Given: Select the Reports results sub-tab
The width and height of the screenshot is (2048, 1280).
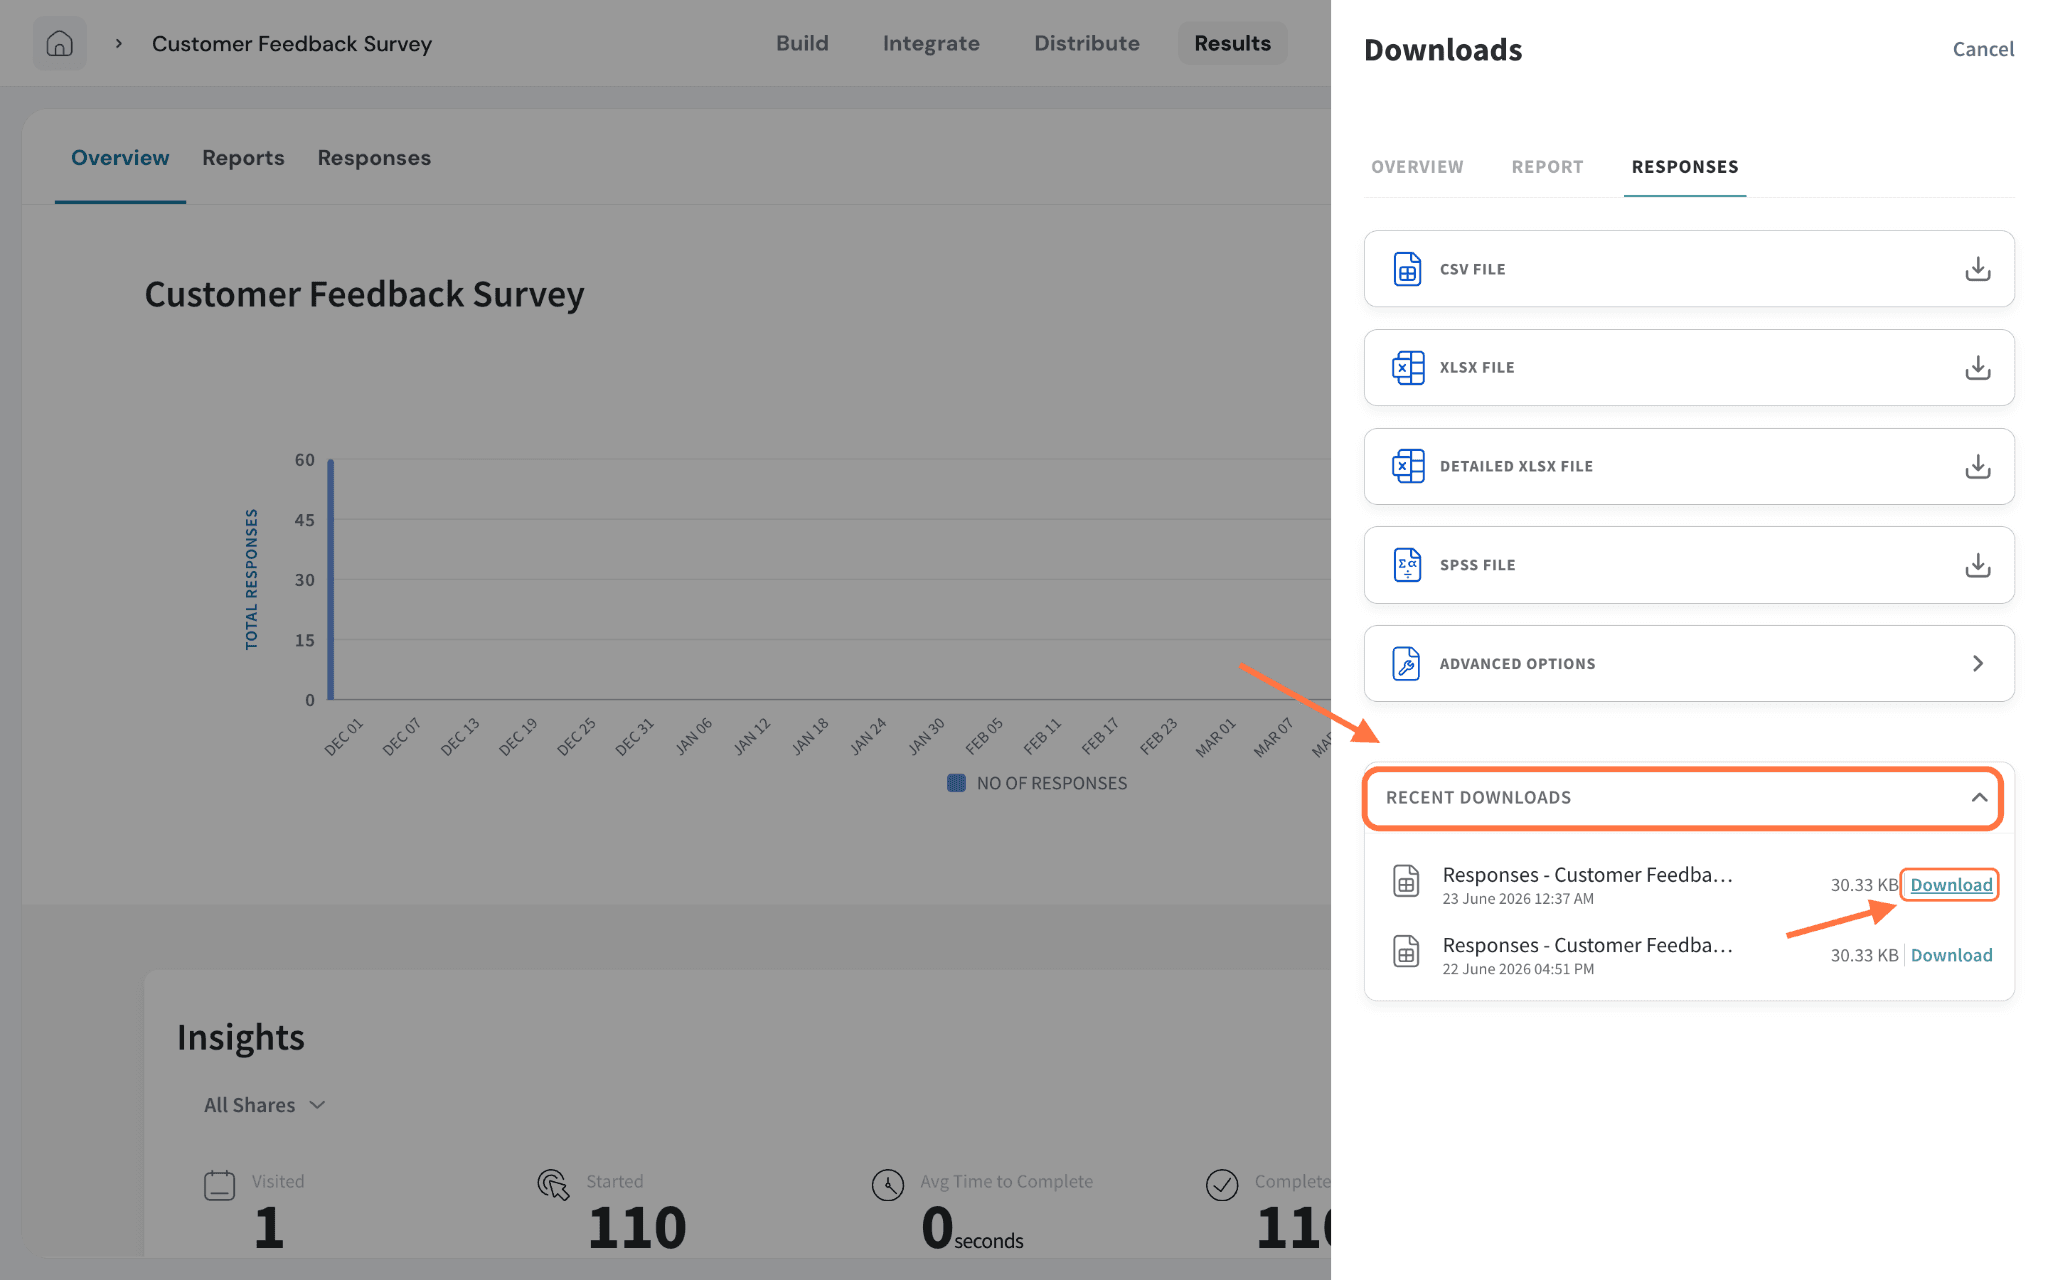Looking at the screenshot, I should click(x=243, y=158).
